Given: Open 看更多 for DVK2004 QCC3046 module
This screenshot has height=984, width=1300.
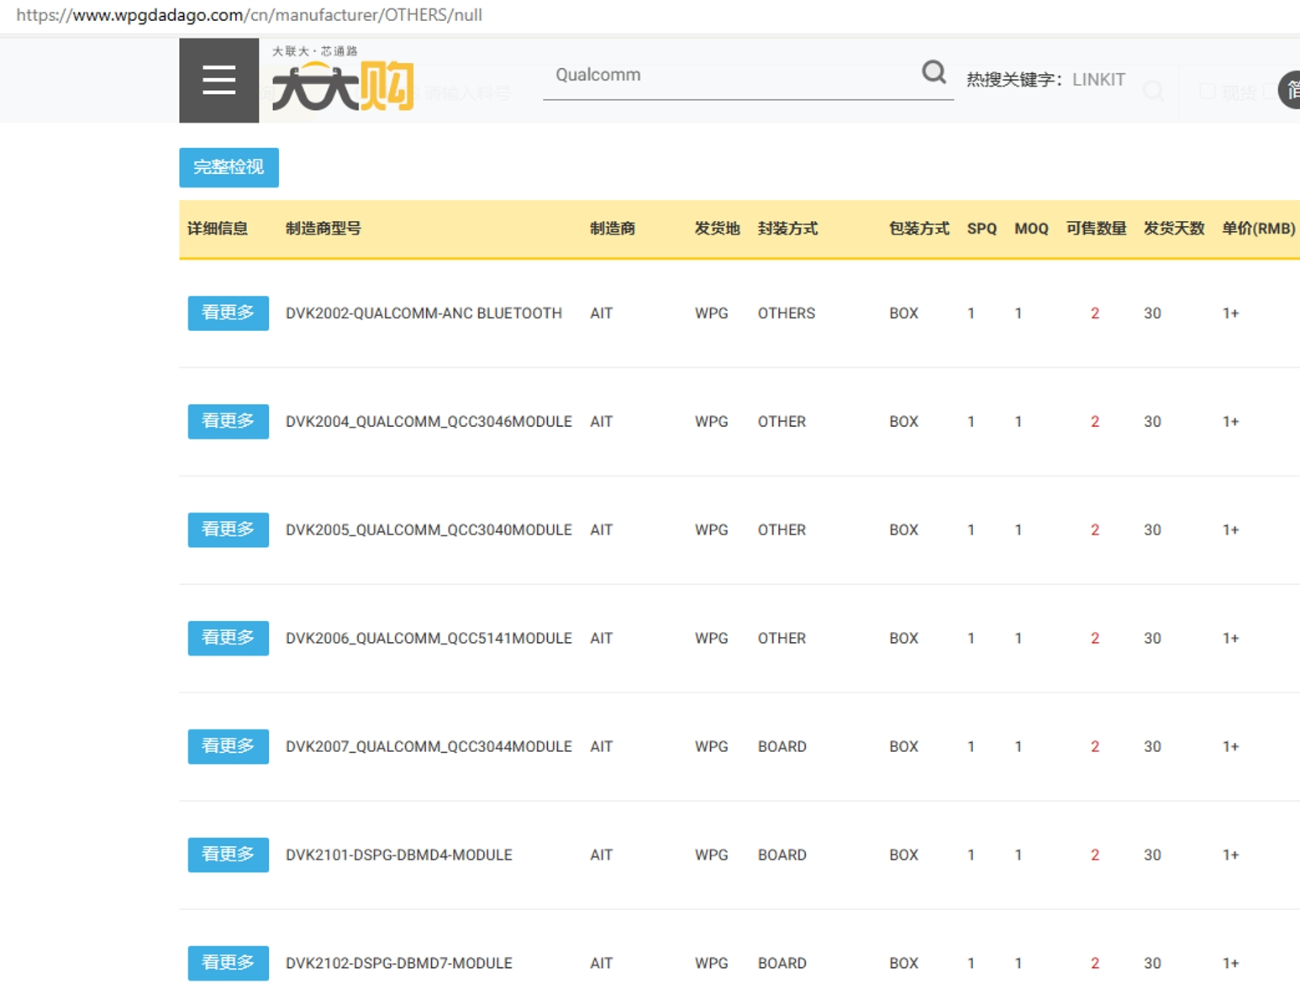Looking at the screenshot, I should tap(228, 421).
